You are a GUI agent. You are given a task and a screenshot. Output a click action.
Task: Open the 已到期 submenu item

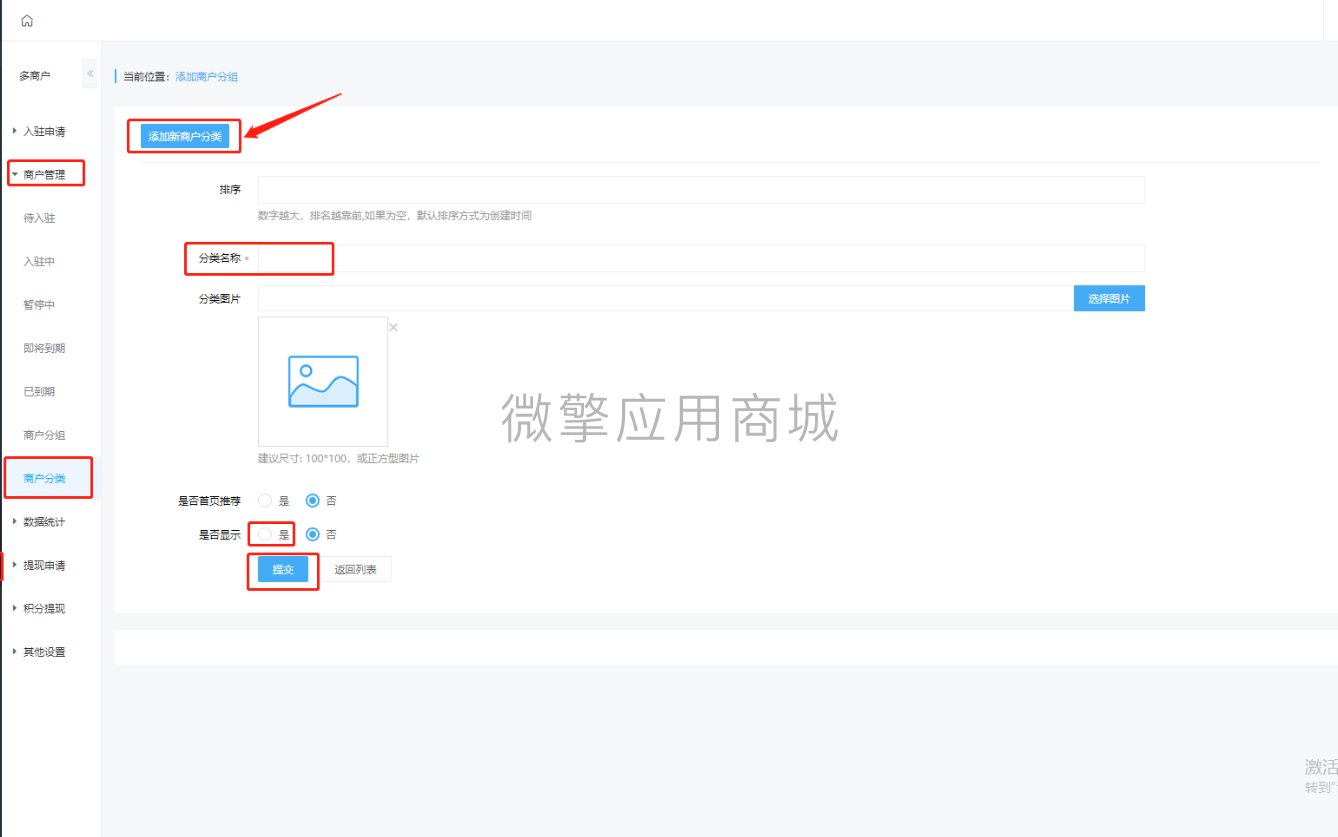[x=39, y=392]
